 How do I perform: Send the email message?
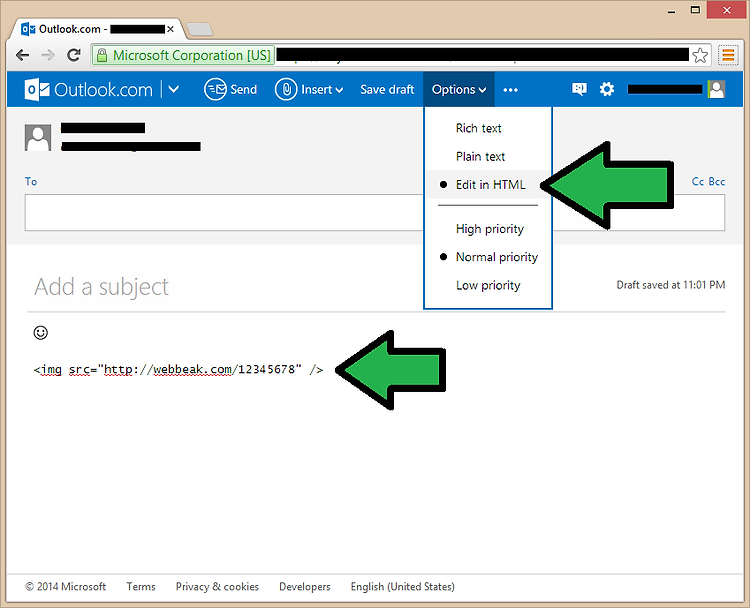pyautogui.click(x=231, y=89)
